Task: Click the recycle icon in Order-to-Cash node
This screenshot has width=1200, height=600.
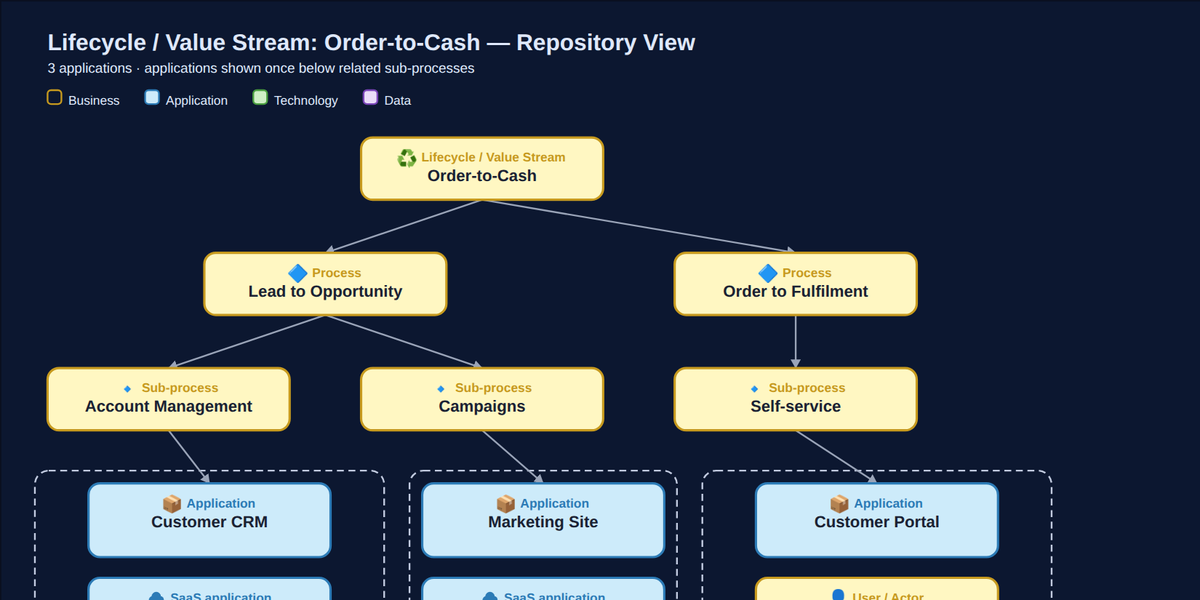Action: click(407, 158)
